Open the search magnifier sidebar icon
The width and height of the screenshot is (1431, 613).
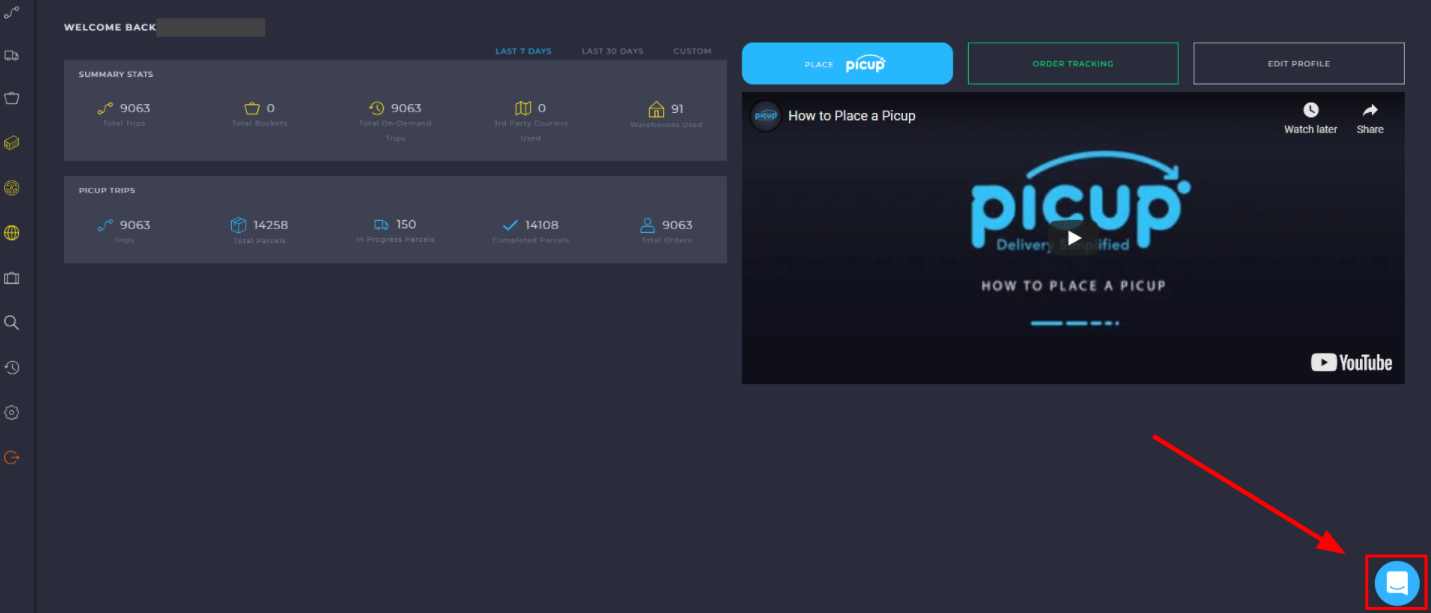(12, 323)
